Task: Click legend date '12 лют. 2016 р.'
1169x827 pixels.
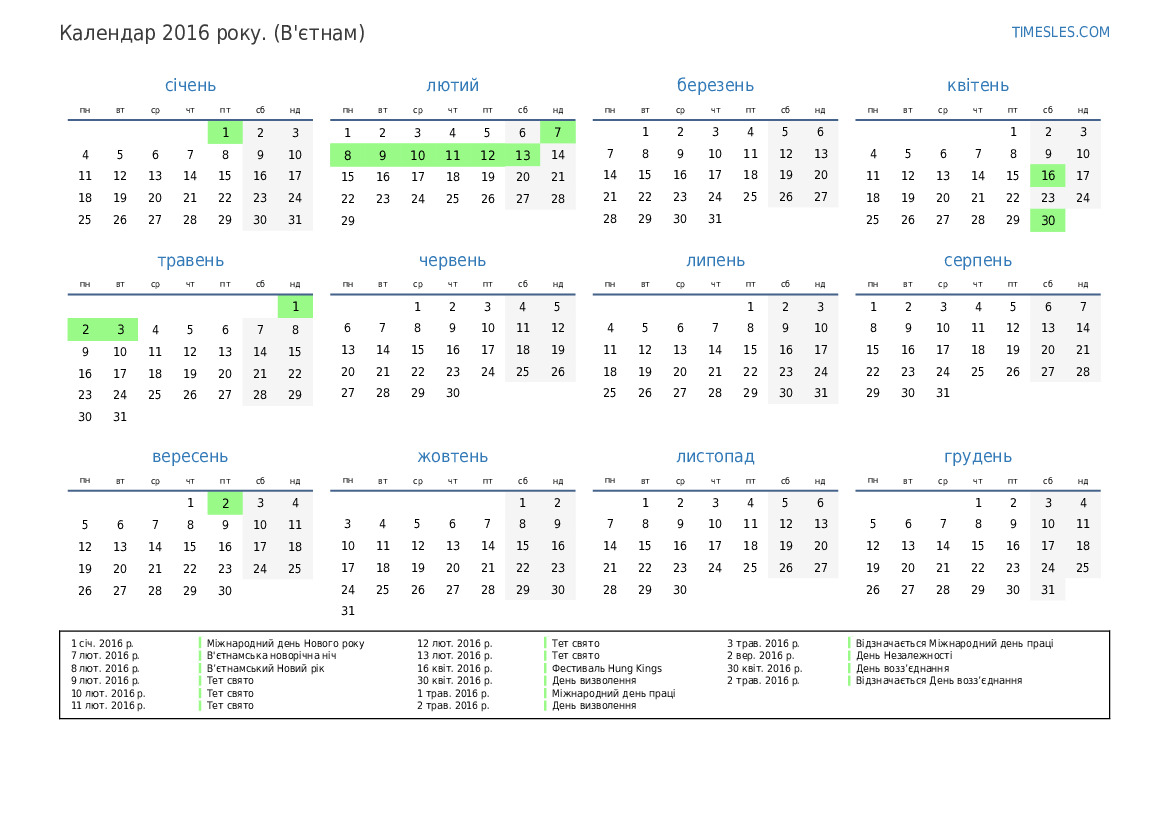Action: [454, 644]
